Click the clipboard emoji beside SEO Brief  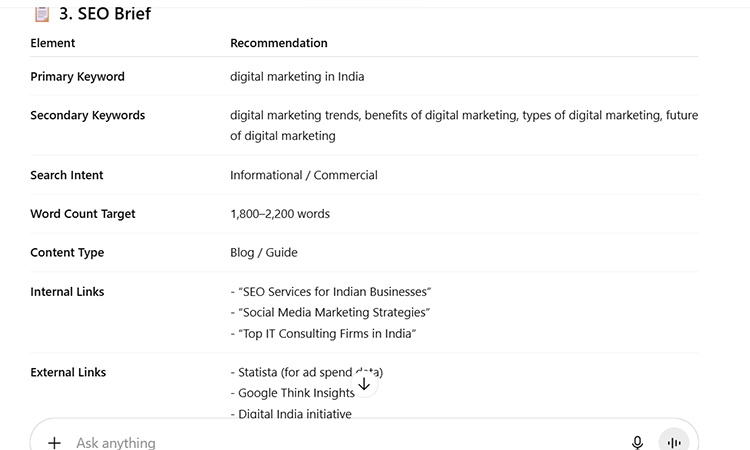coord(41,13)
